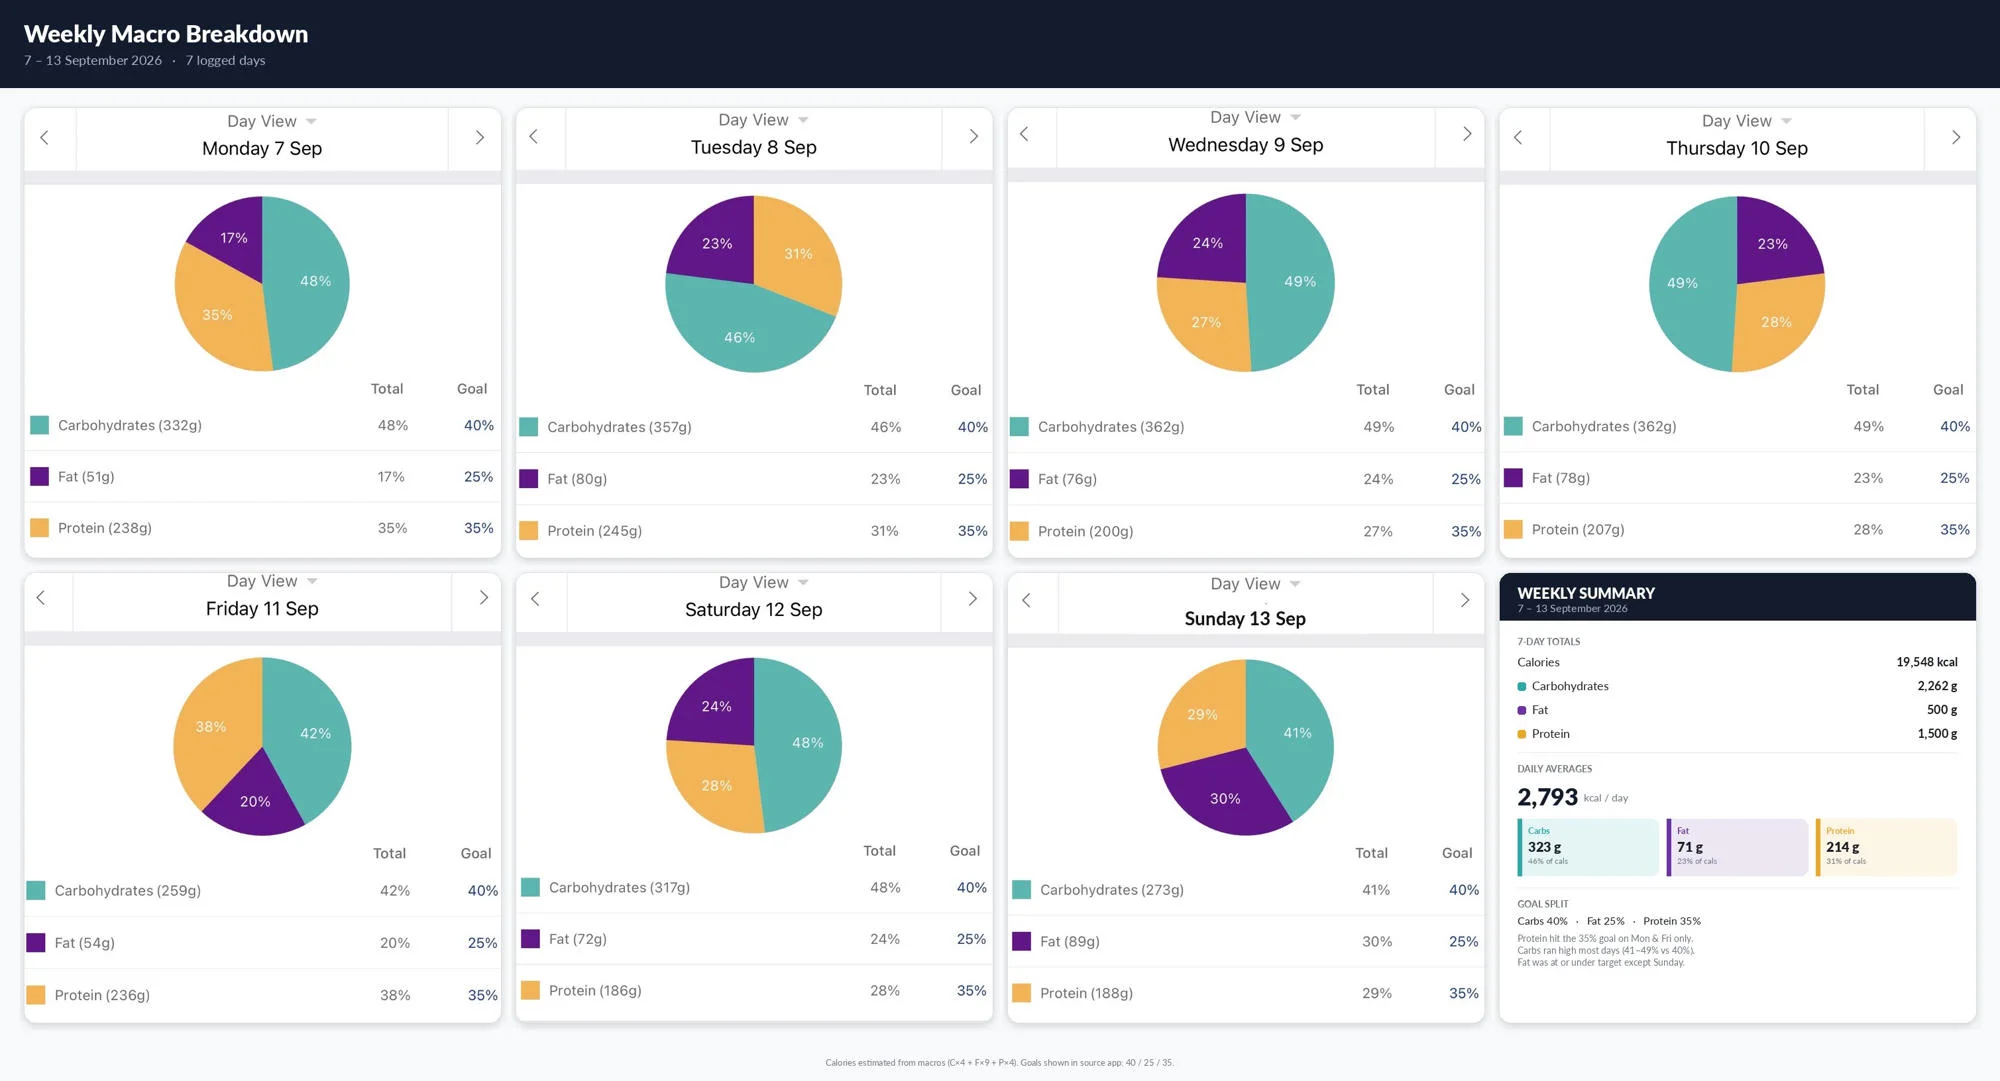2000x1081 pixels.
Task: Click previous arrow on Tuesday 8 Sep card
Action: [534, 137]
